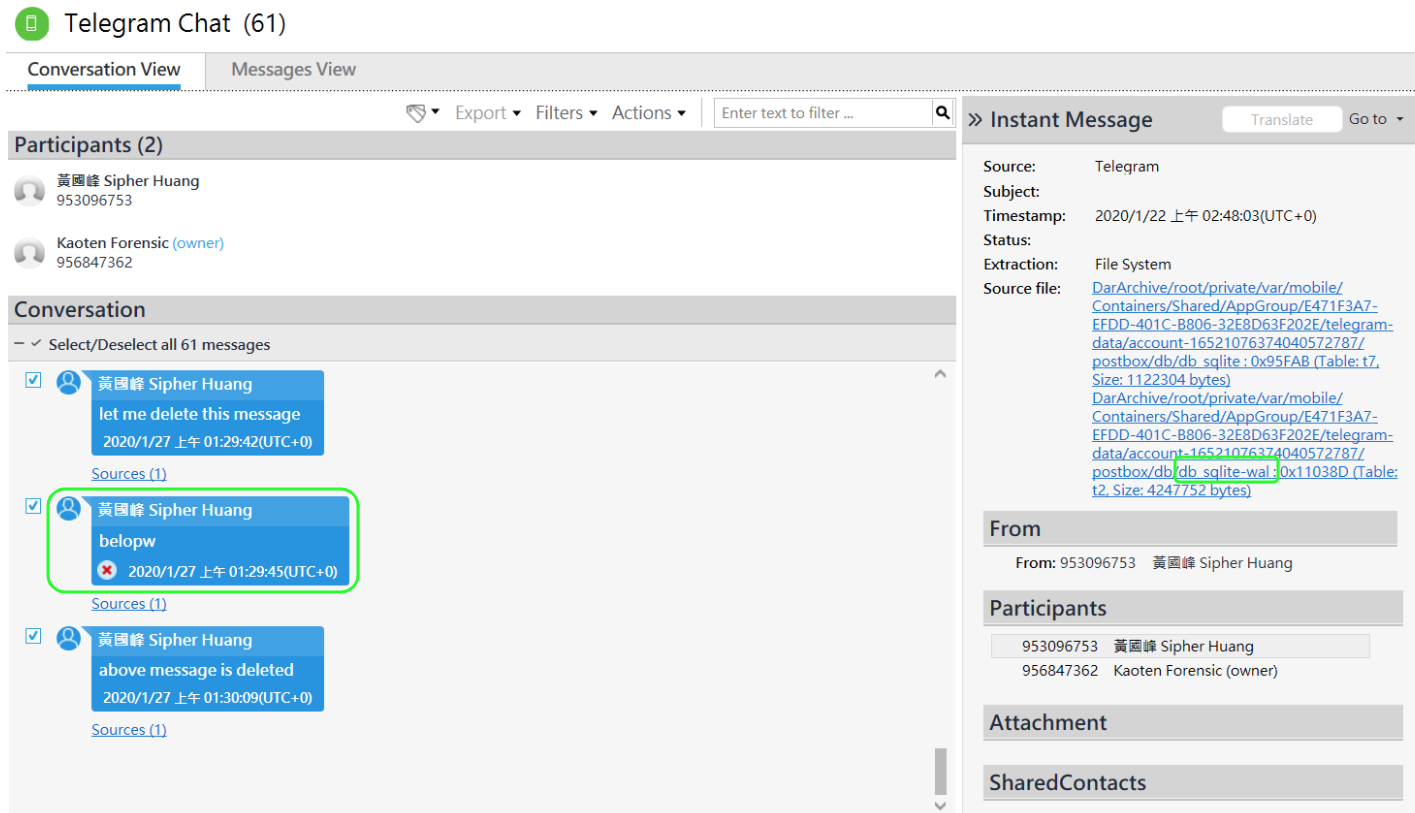Toggle checkbox for 'above message is deleted'
The image size is (1415, 813).
tap(33, 636)
